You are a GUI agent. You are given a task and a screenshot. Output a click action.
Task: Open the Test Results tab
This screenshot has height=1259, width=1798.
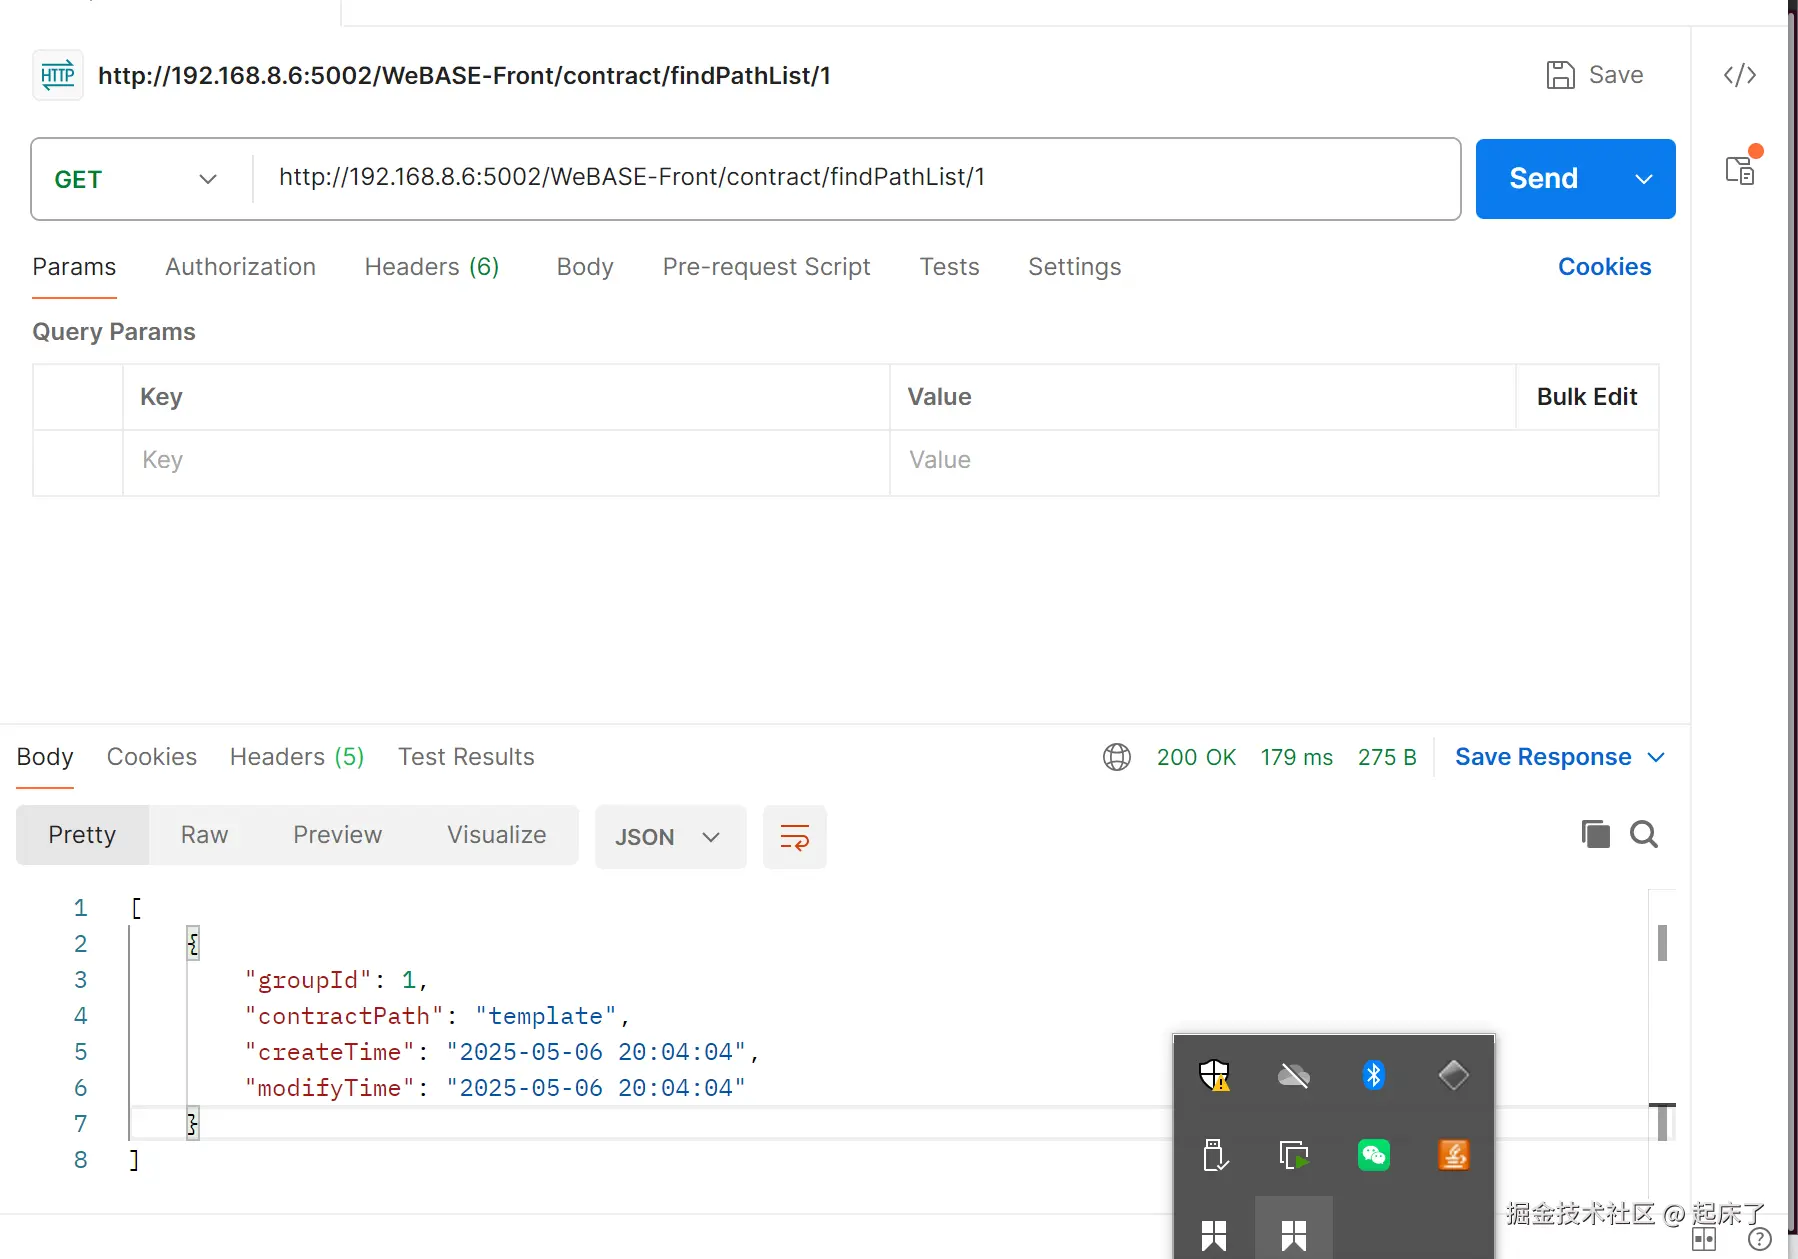466,757
